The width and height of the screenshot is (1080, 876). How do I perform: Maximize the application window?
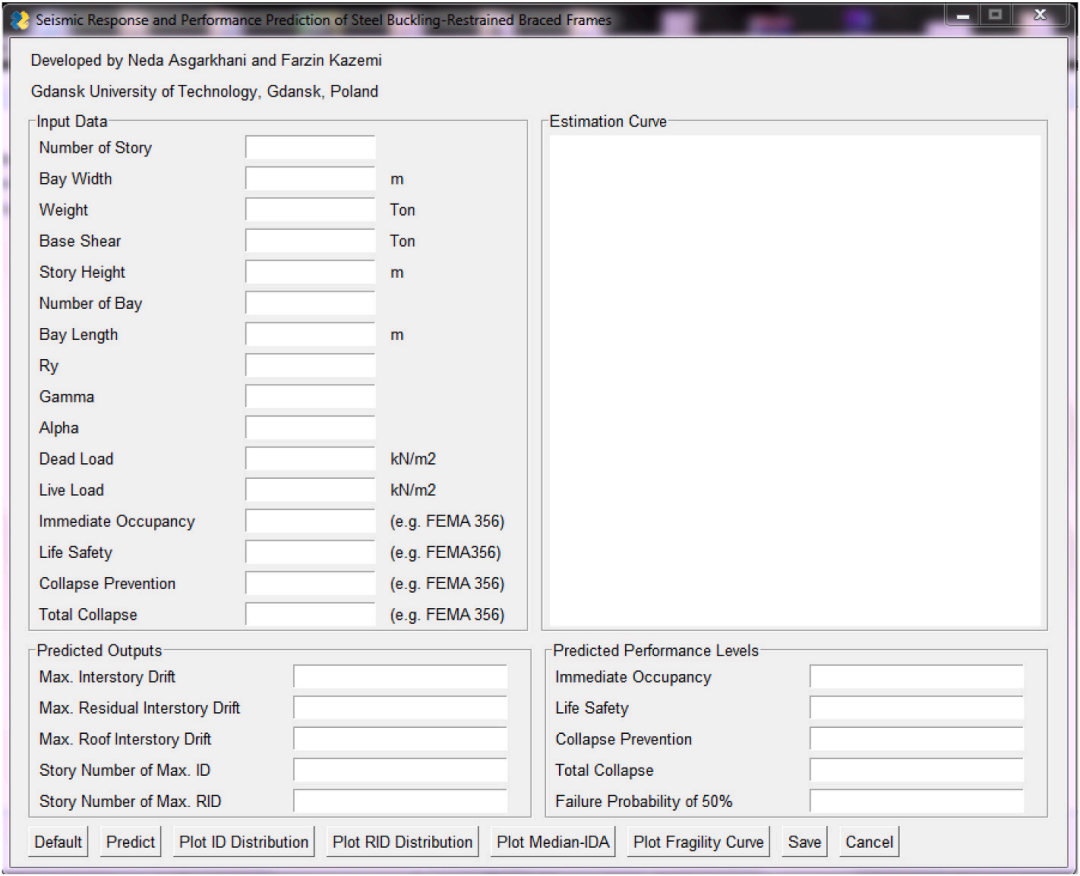point(995,15)
